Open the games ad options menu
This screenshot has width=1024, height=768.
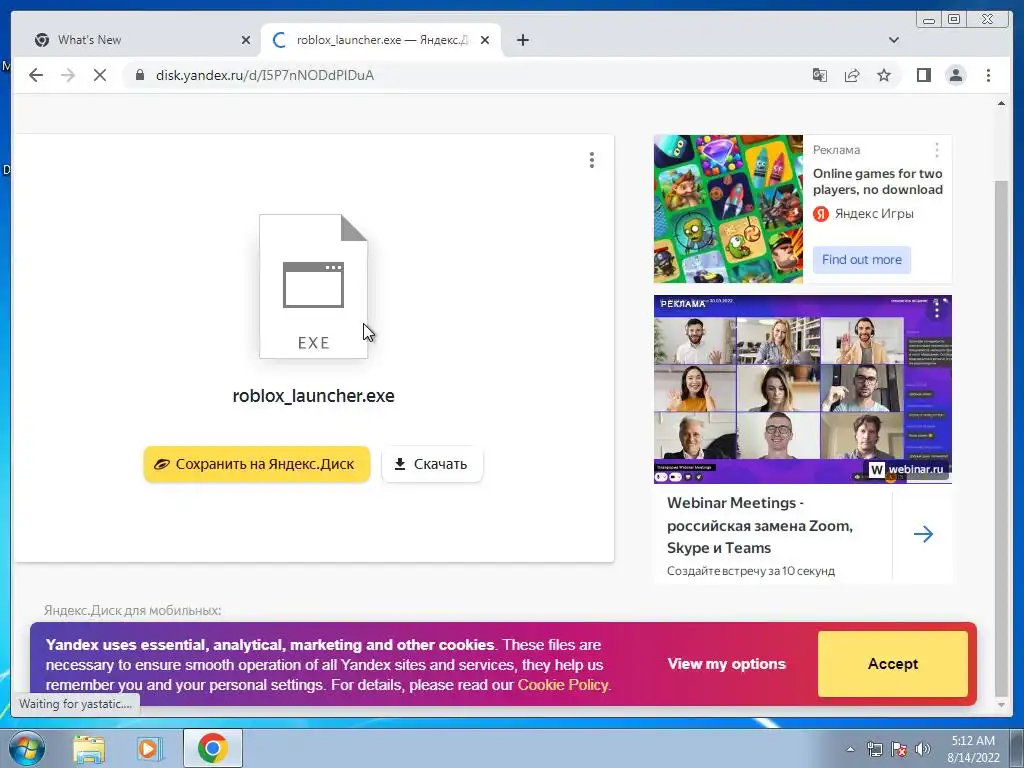[936, 150]
